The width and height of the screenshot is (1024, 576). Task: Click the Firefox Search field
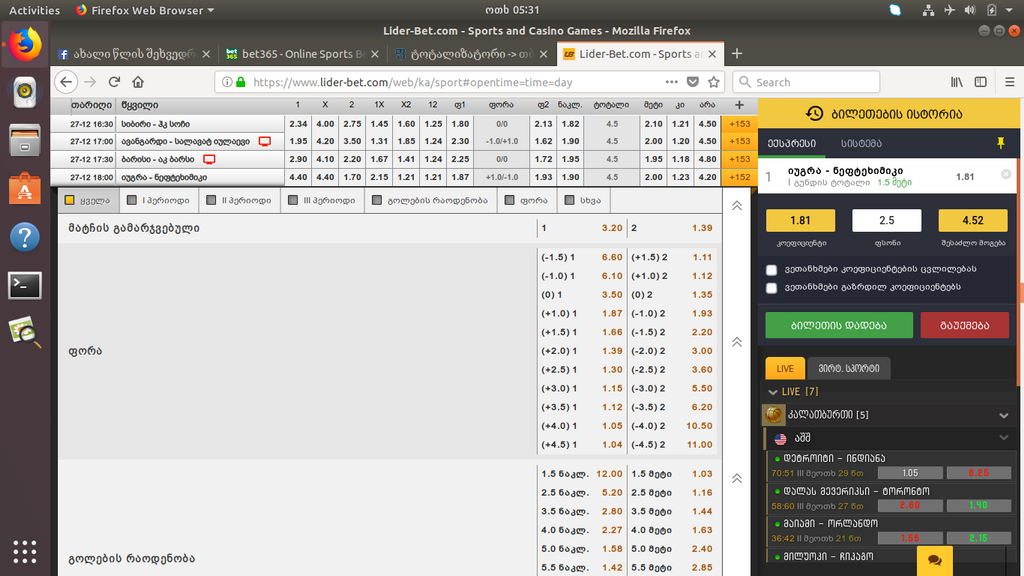[807, 82]
